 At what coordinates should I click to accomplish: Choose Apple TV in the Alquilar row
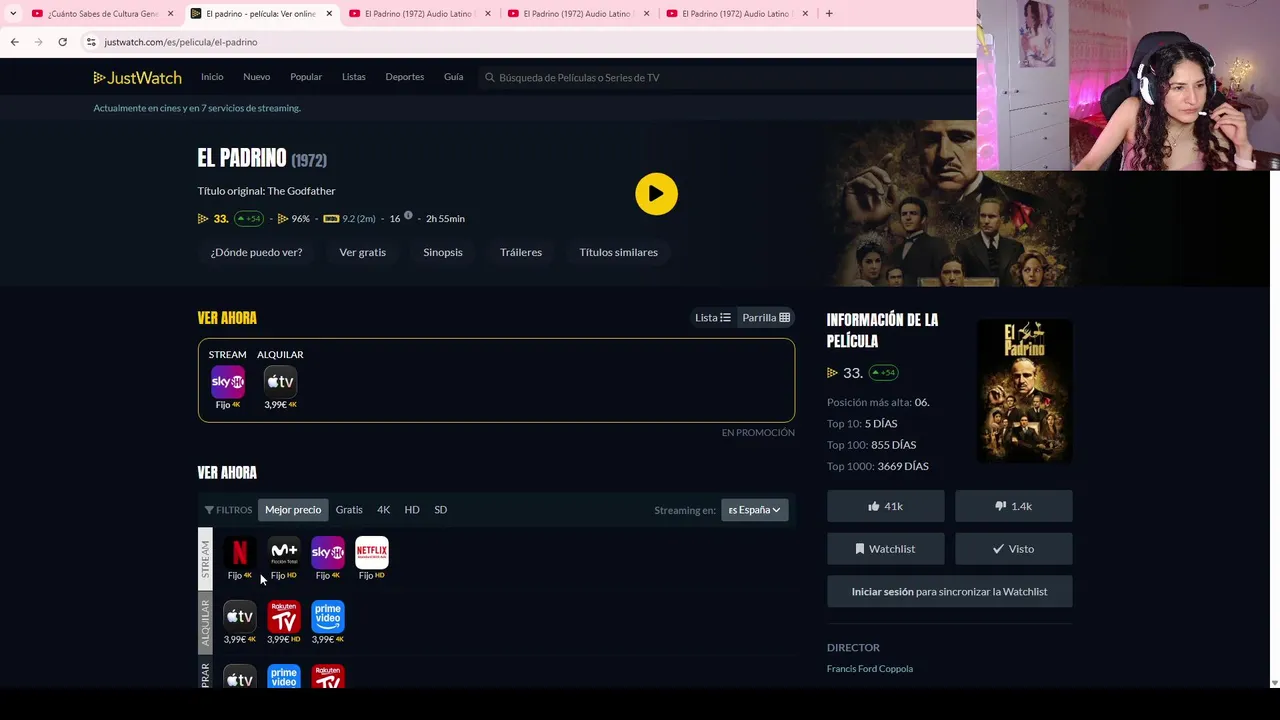tap(240, 616)
